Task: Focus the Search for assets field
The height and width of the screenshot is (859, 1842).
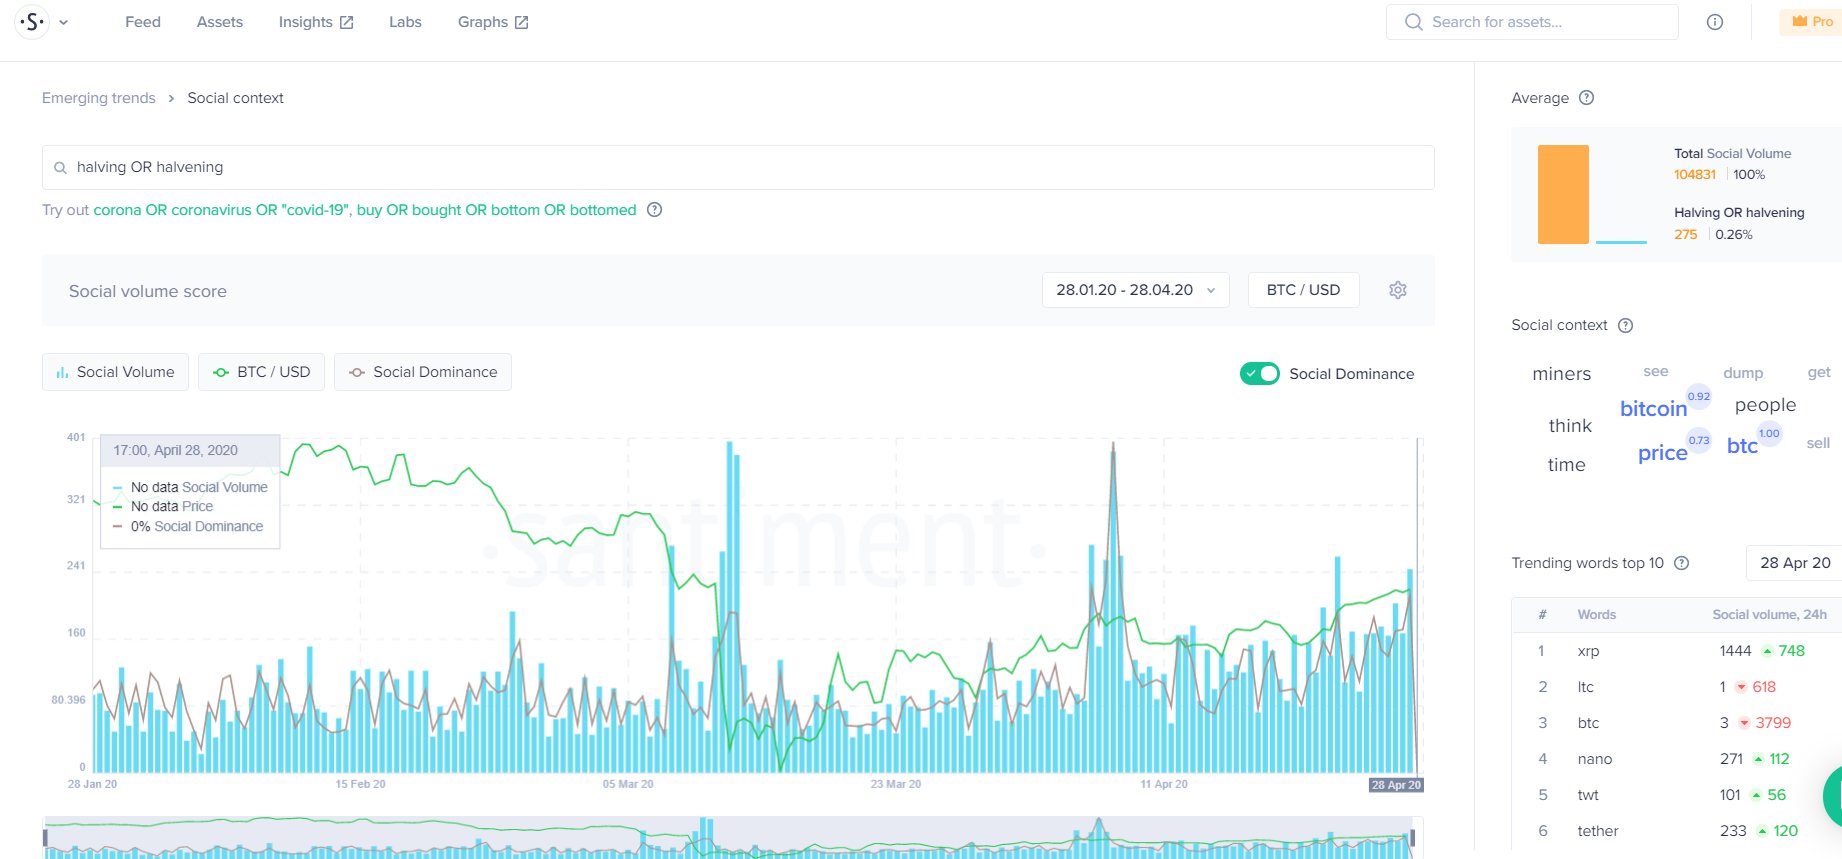Action: pos(1532,22)
